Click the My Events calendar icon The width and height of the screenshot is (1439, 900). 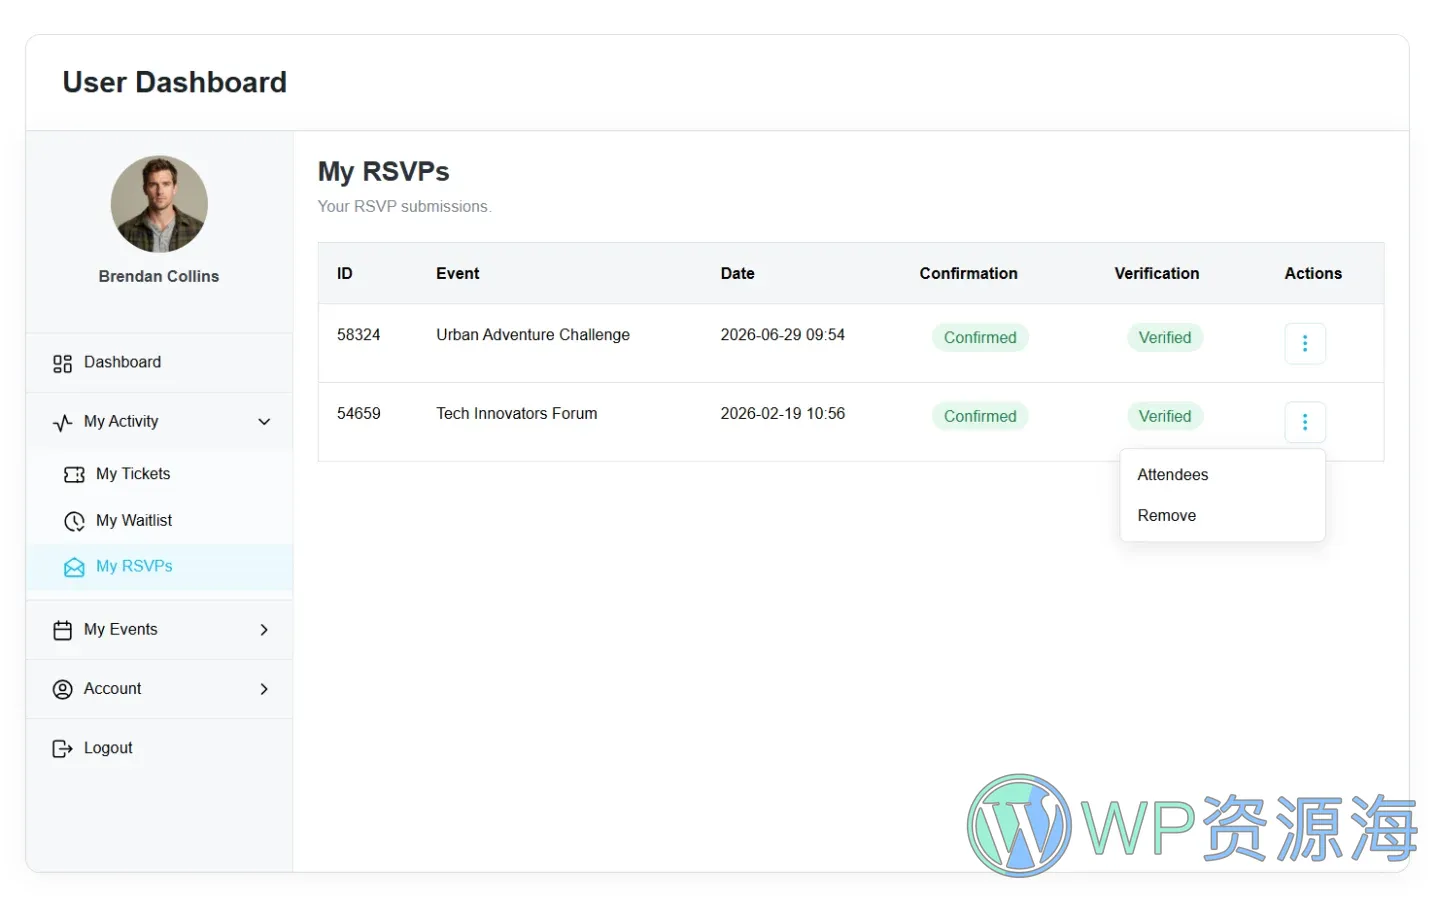pyautogui.click(x=62, y=630)
